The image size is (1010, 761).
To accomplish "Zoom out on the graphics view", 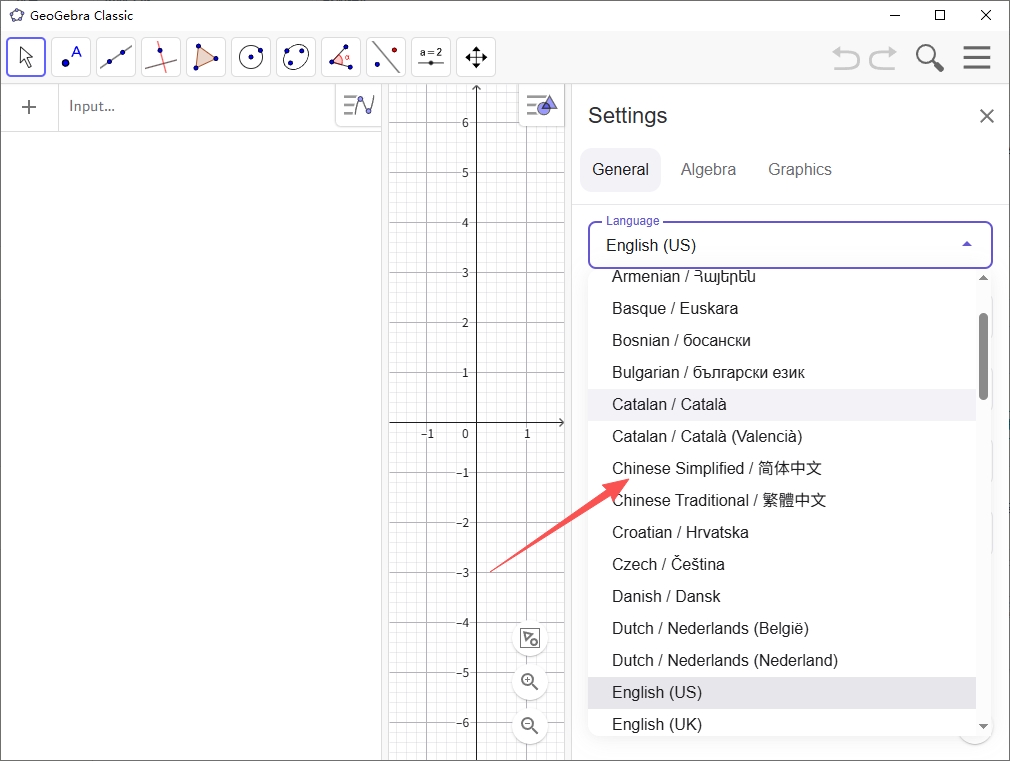I will (x=529, y=726).
